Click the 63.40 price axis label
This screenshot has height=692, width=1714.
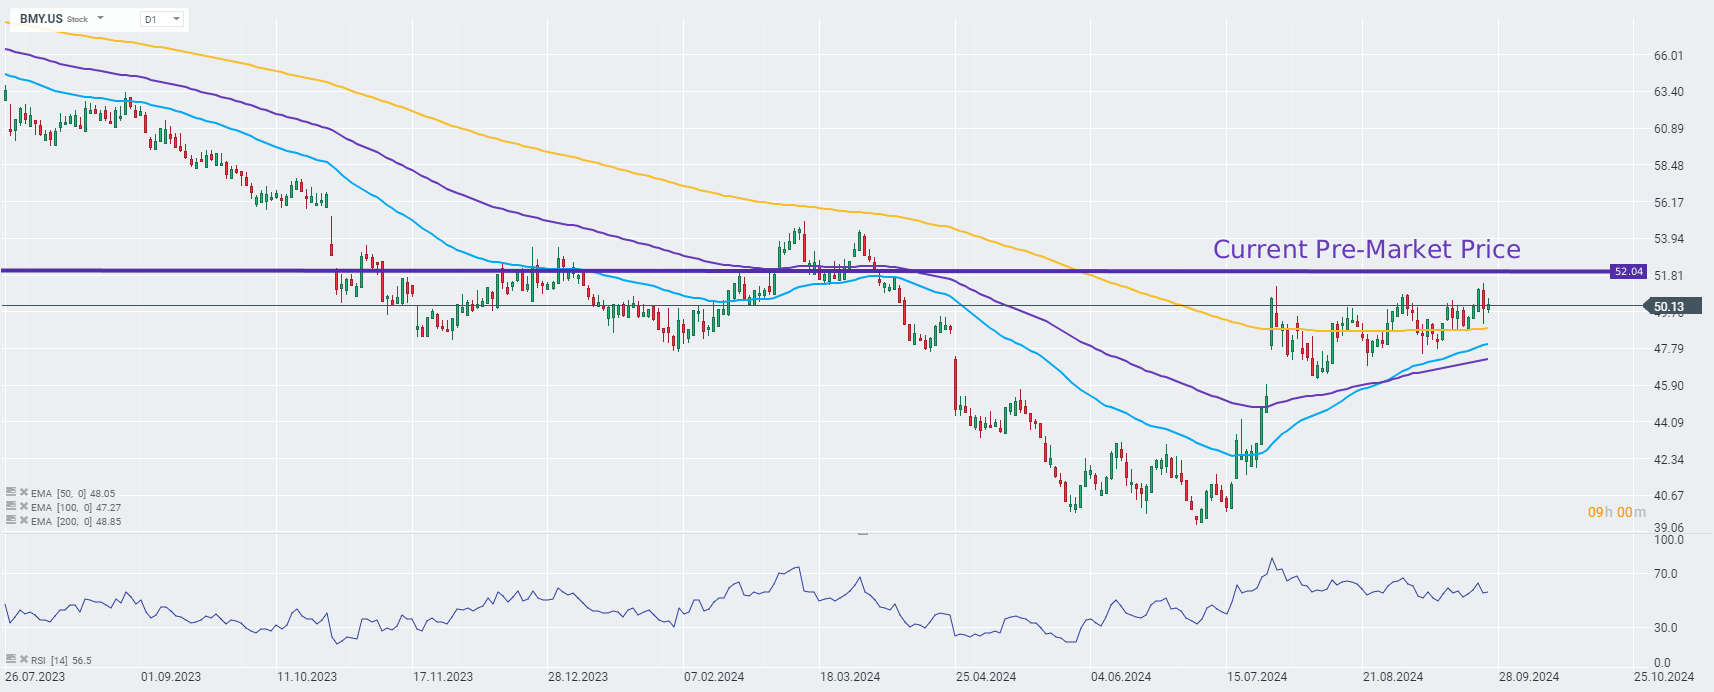pyautogui.click(x=1668, y=92)
